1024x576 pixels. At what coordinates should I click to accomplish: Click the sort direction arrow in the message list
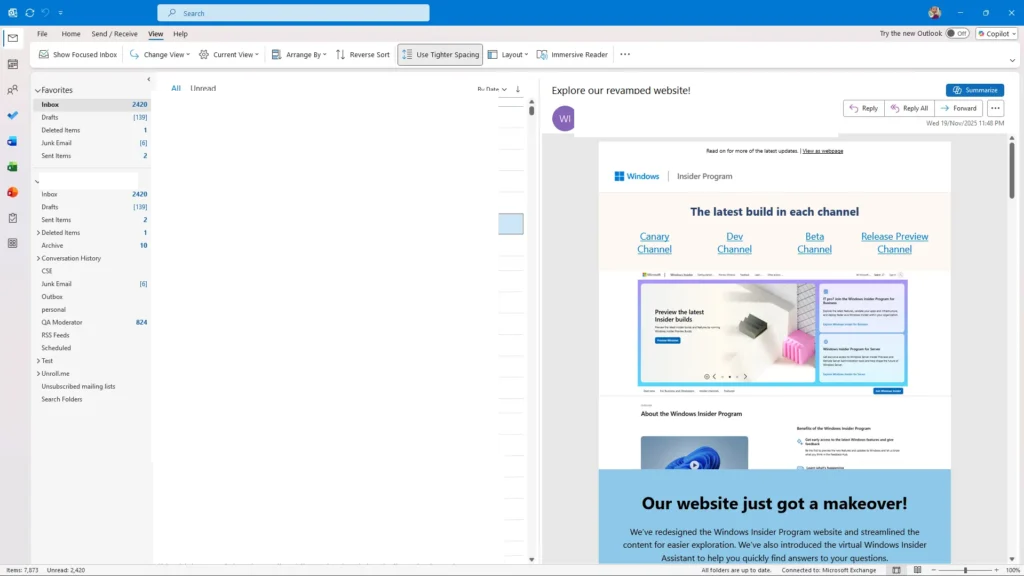(518, 89)
